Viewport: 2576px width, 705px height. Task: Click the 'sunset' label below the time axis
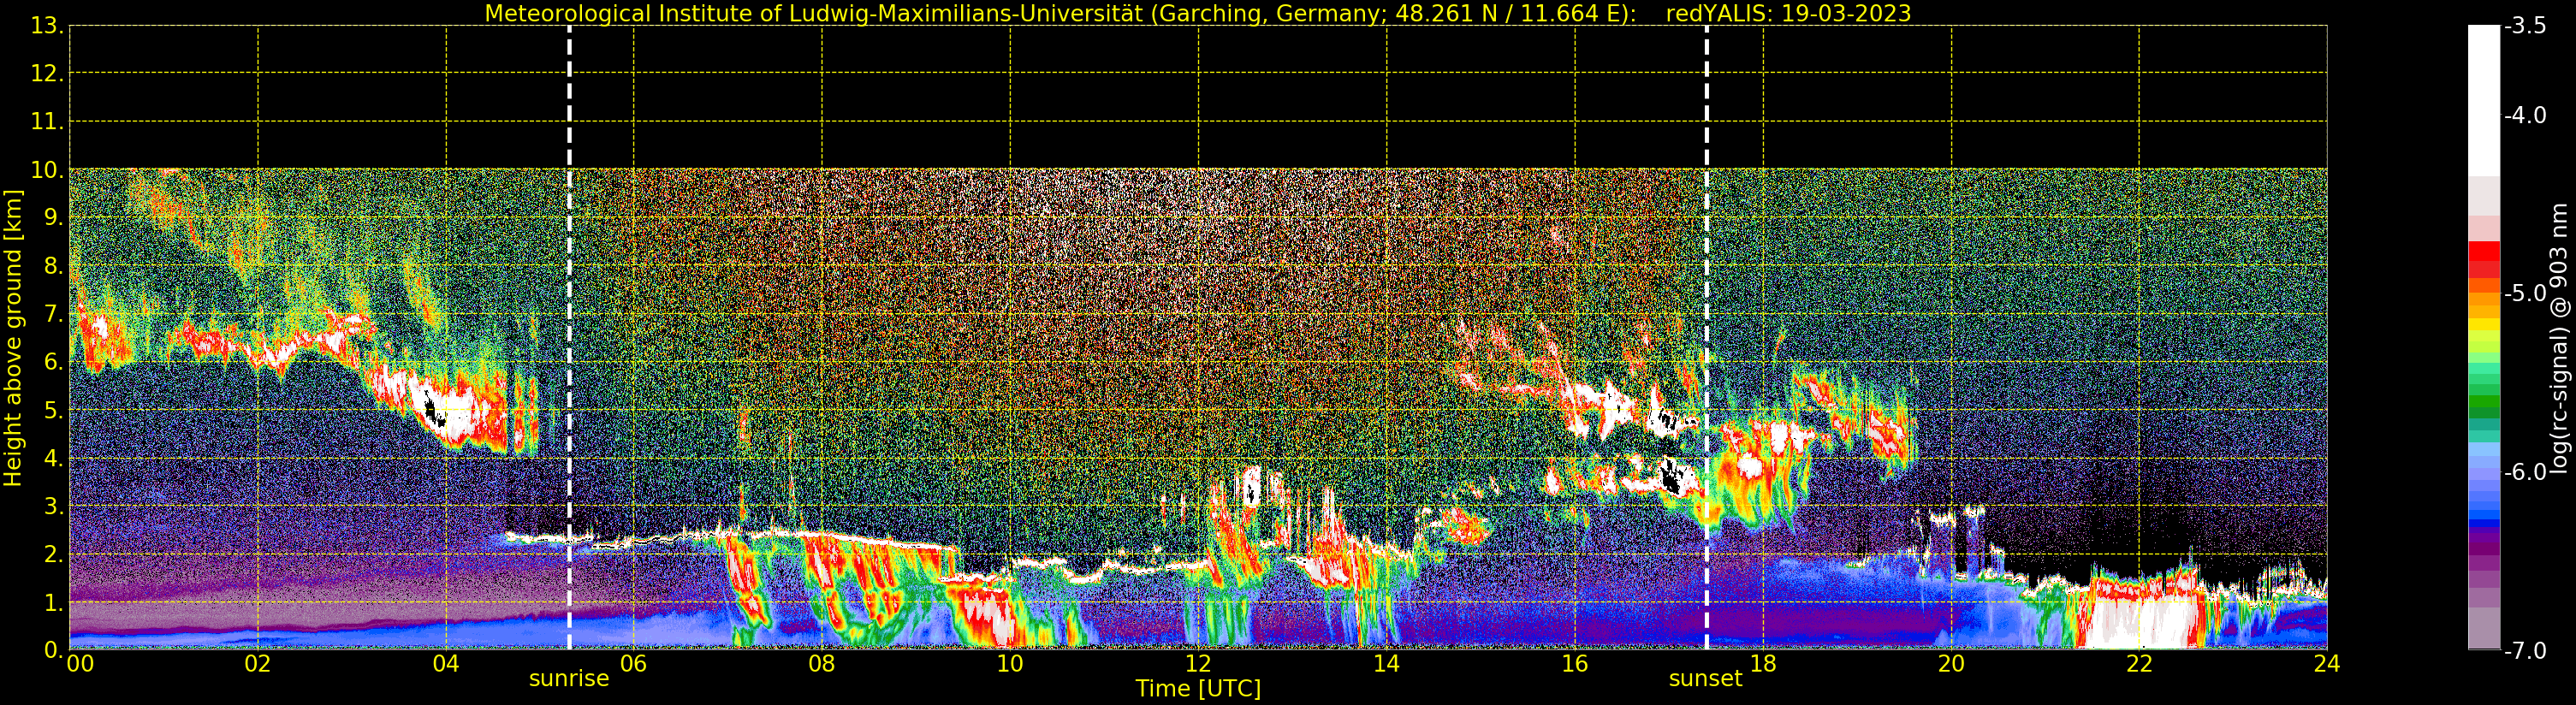click(x=1706, y=679)
